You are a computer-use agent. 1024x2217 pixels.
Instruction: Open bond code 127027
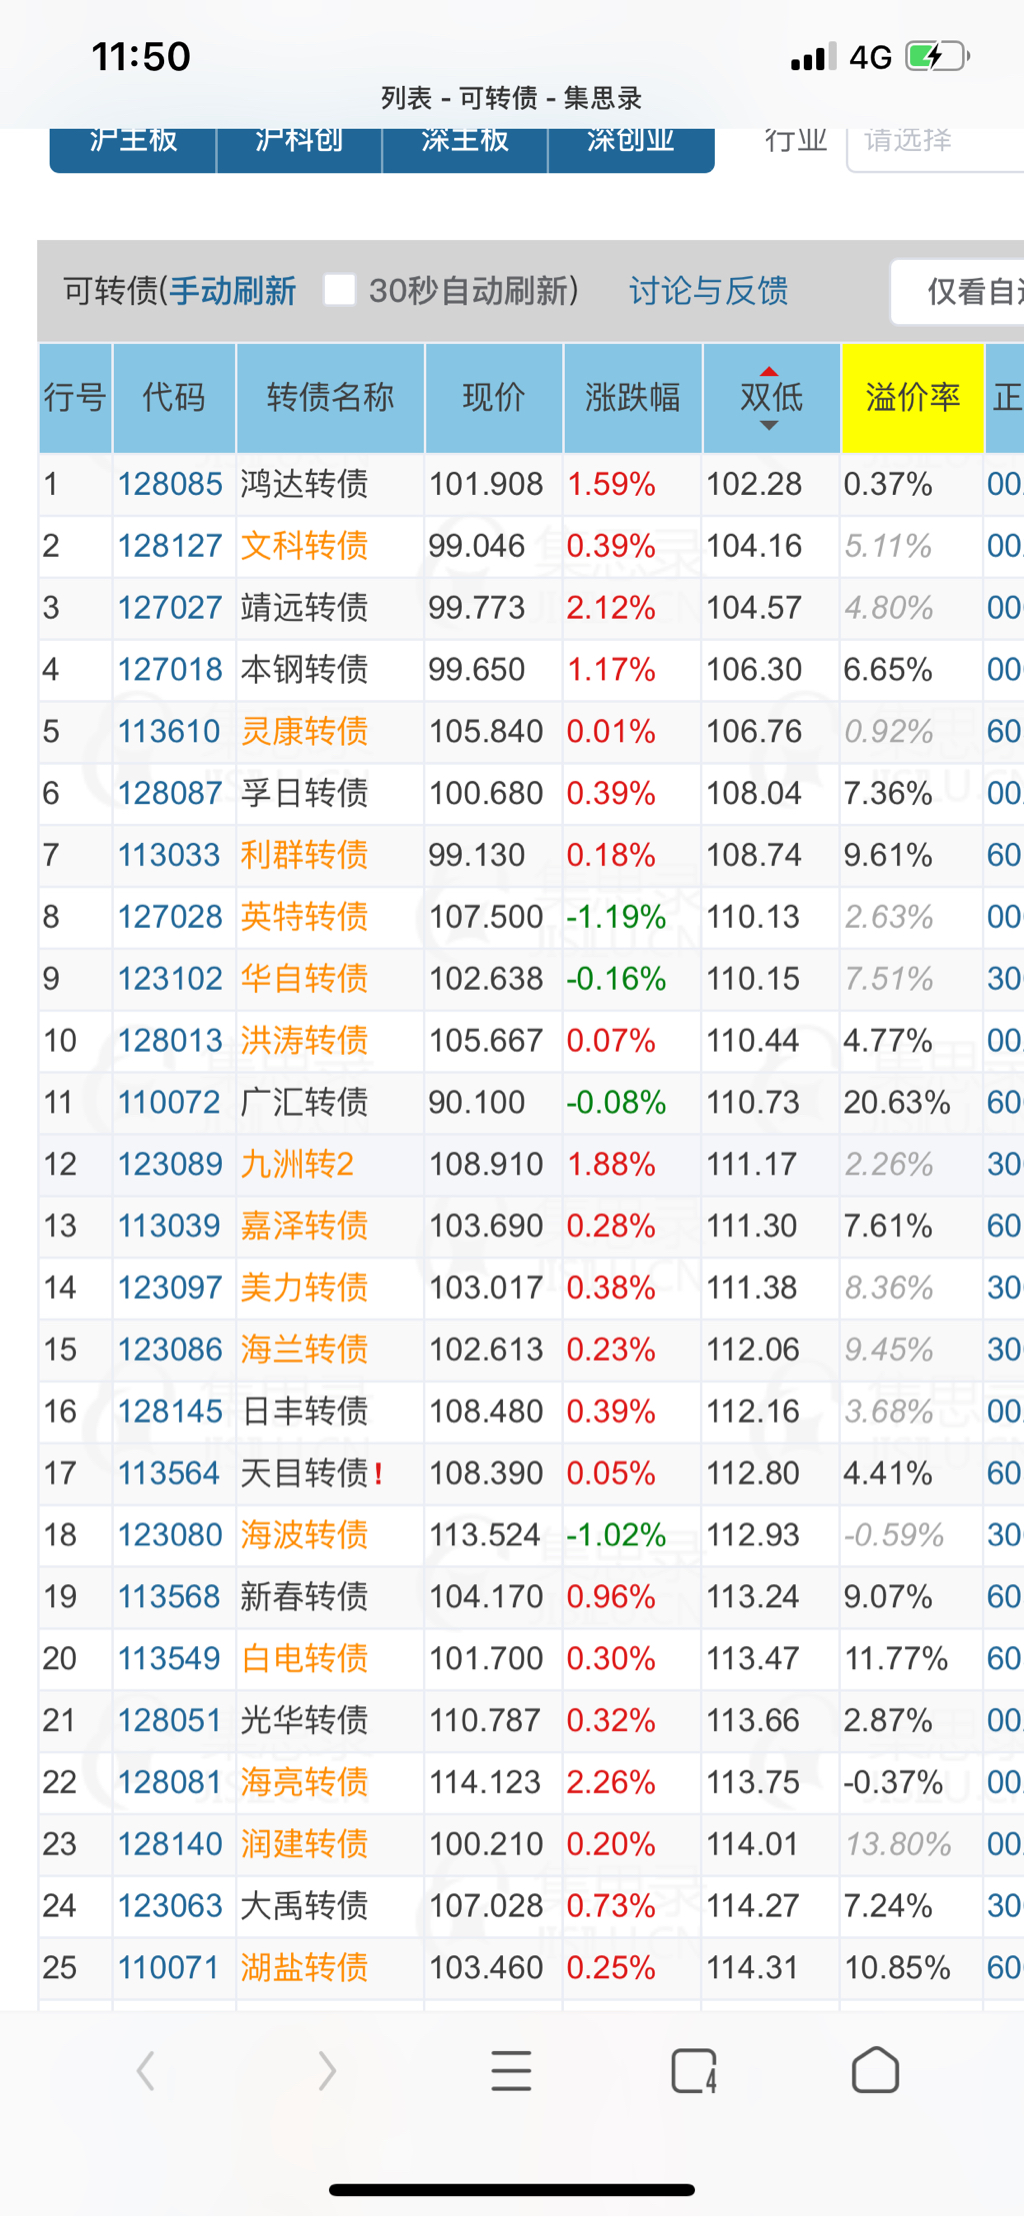pos(170,608)
